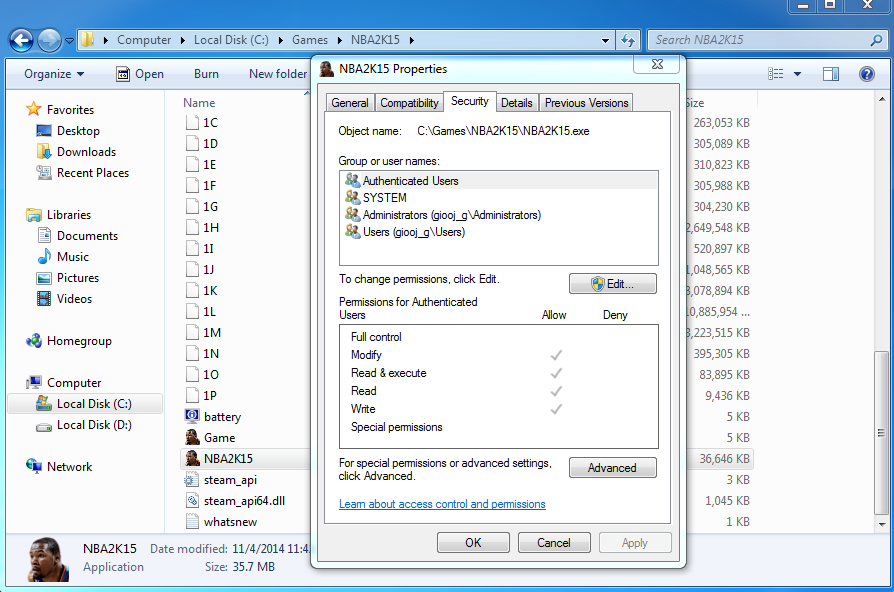Click the folder icon in address bar
Image resolution: width=894 pixels, height=592 pixels.
click(x=87, y=40)
